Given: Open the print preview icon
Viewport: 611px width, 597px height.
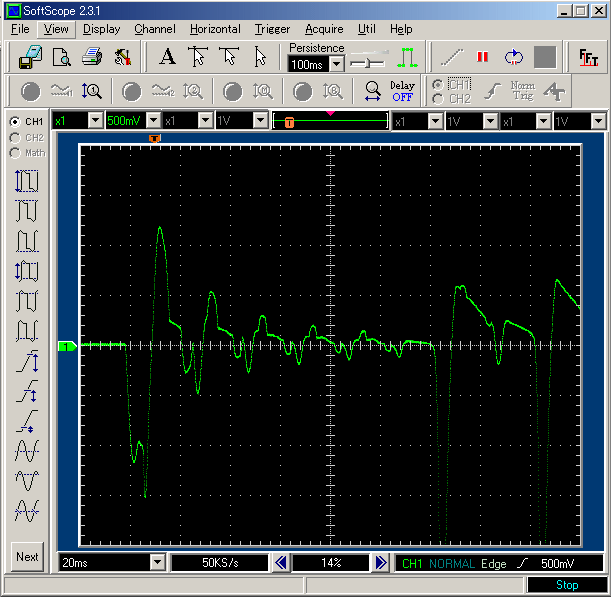Looking at the screenshot, I should (x=61, y=57).
